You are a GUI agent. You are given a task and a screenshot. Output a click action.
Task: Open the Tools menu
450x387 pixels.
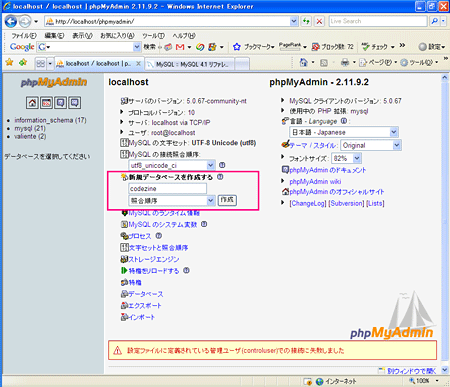pyautogui.click(x=153, y=35)
